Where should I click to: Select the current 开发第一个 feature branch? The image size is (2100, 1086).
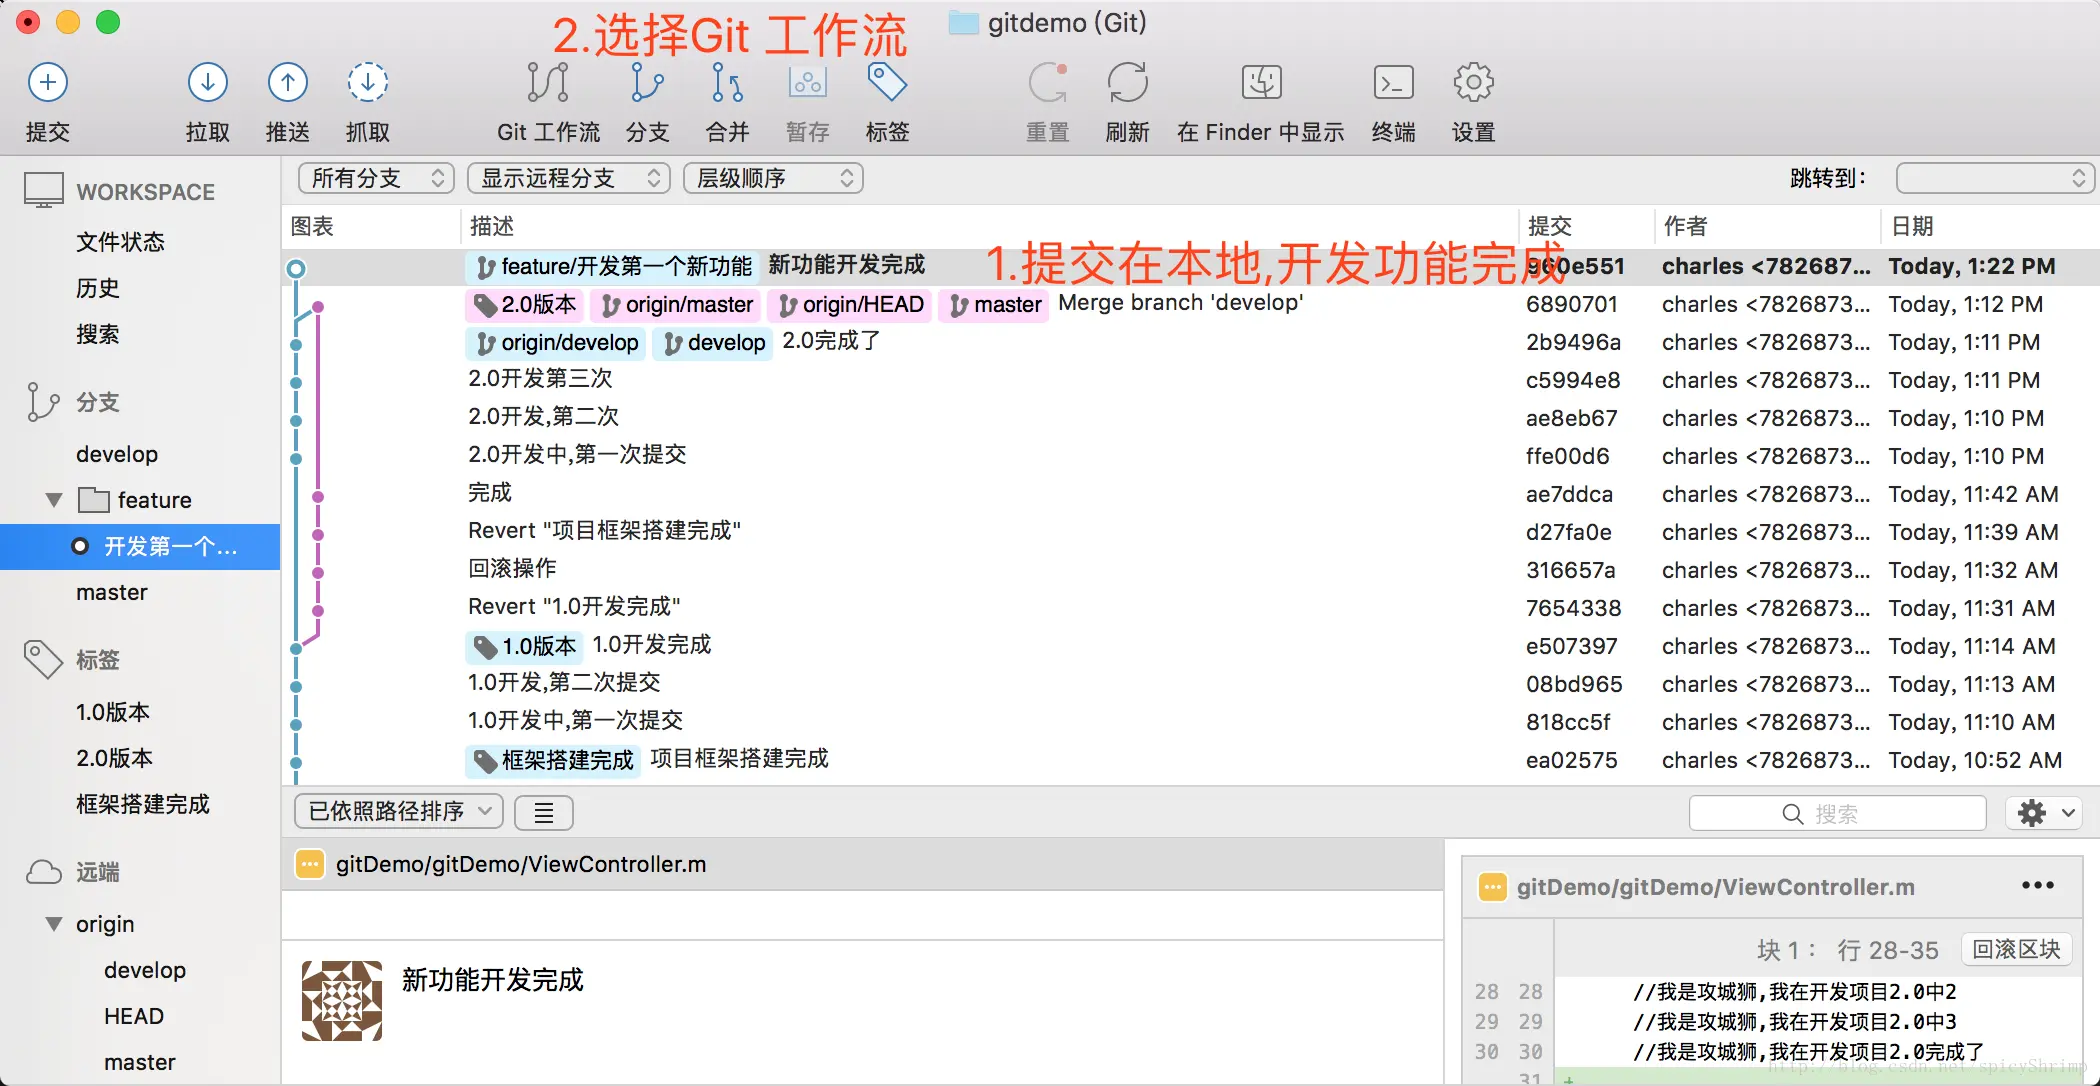(x=170, y=547)
